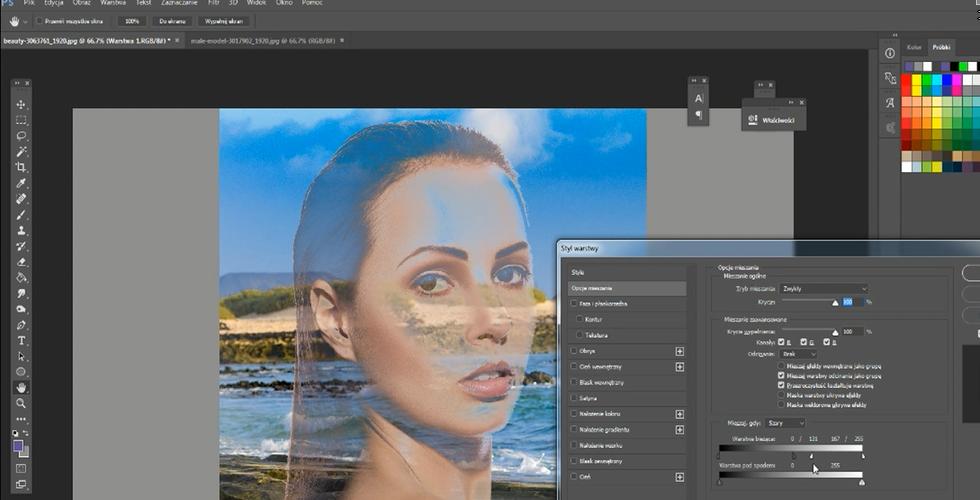
Task: Uncheck the G channel checkbox
Action: pyautogui.click(x=804, y=342)
